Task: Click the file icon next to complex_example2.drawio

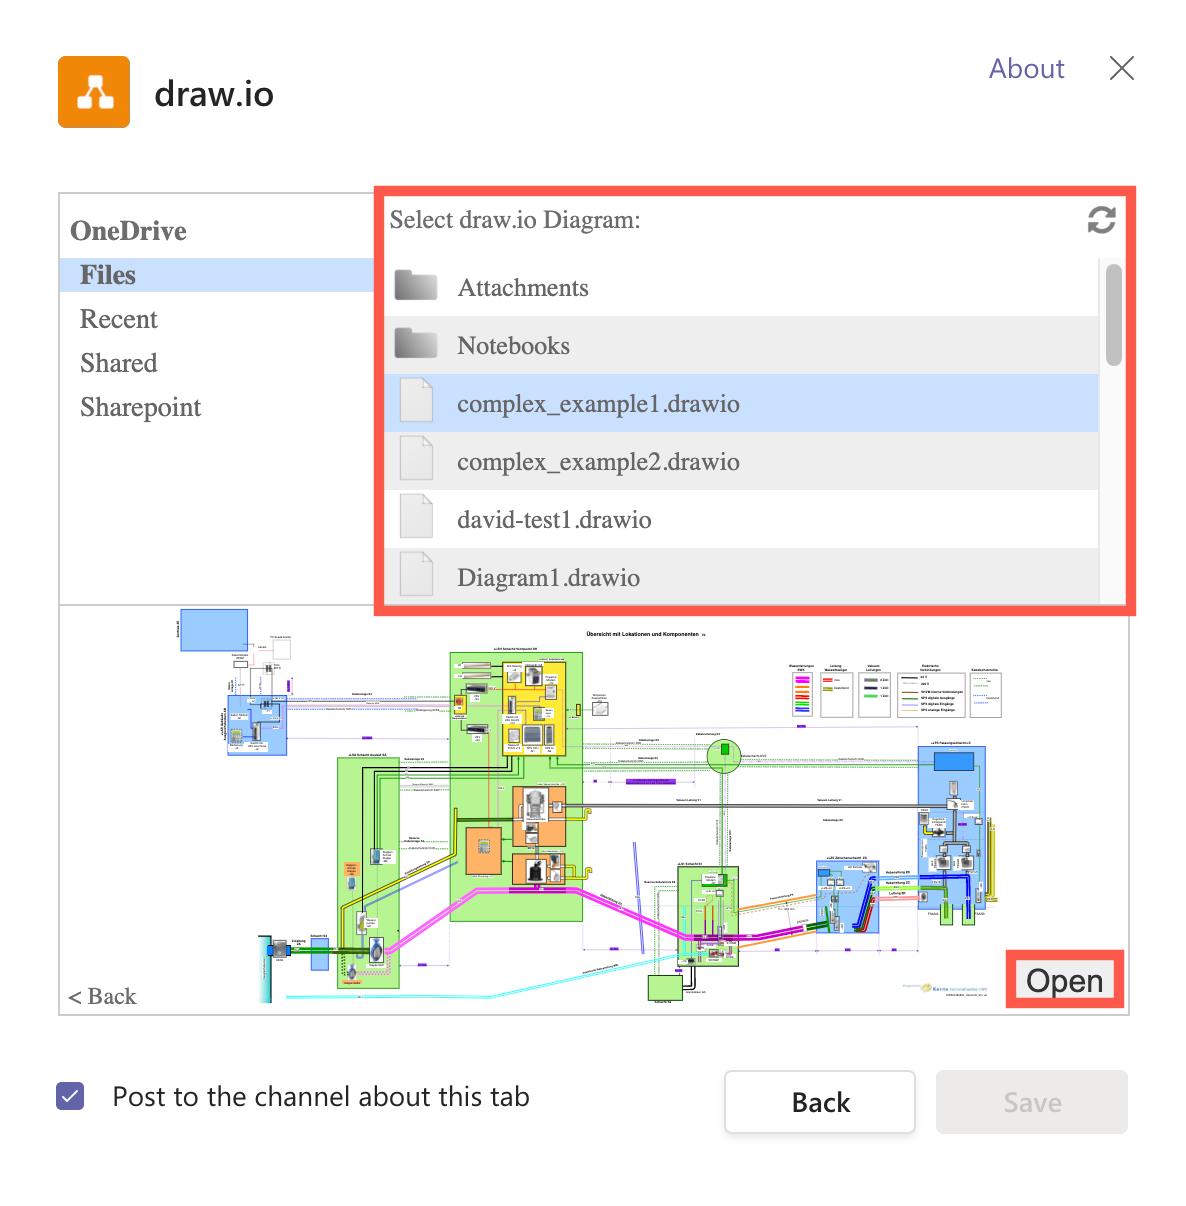Action: pyautogui.click(x=416, y=458)
